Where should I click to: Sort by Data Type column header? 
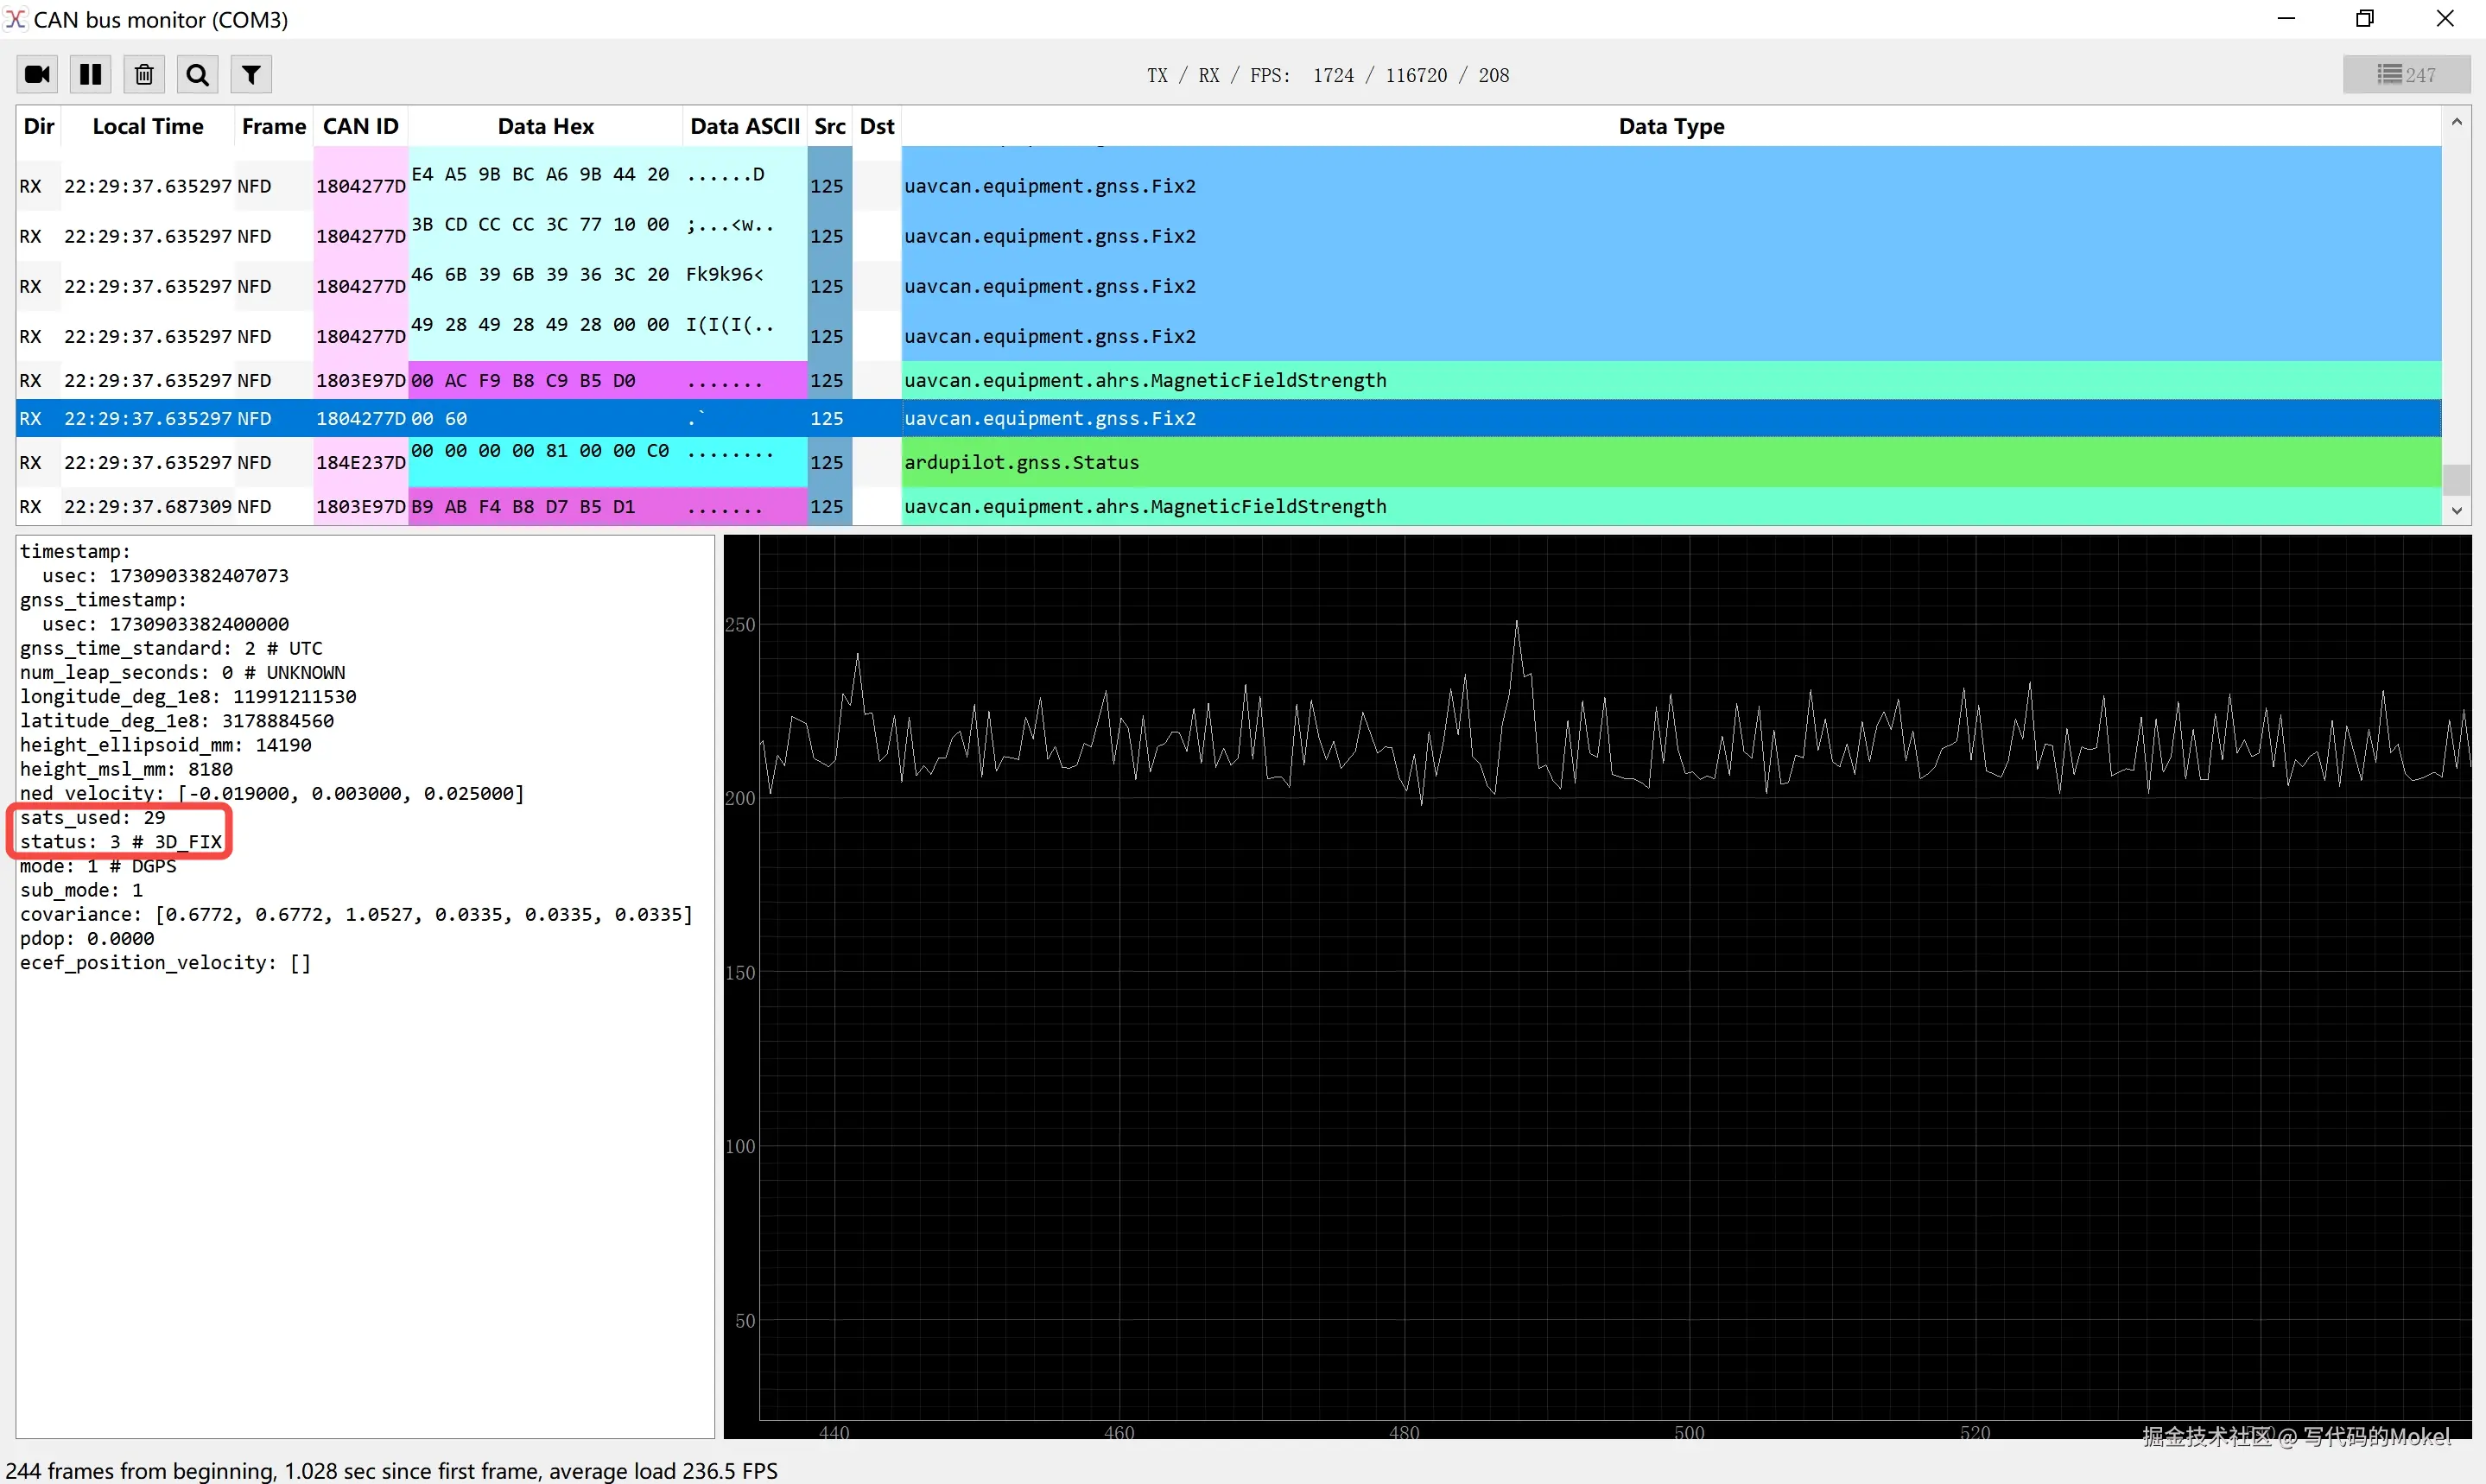[x=1671, y=127]
